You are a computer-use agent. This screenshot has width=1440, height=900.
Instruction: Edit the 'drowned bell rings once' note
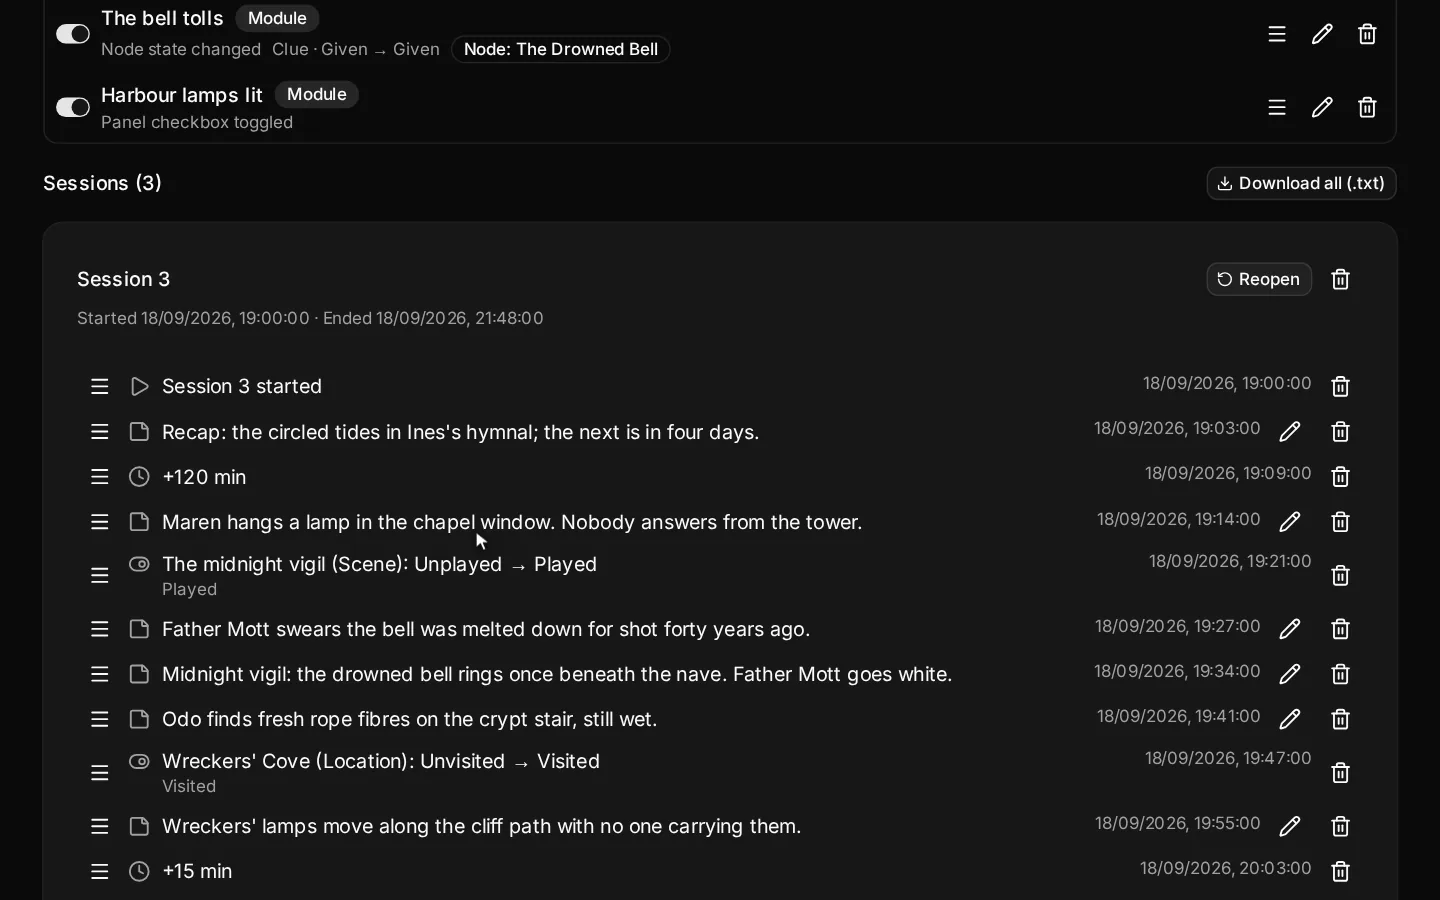(1291, 674)
